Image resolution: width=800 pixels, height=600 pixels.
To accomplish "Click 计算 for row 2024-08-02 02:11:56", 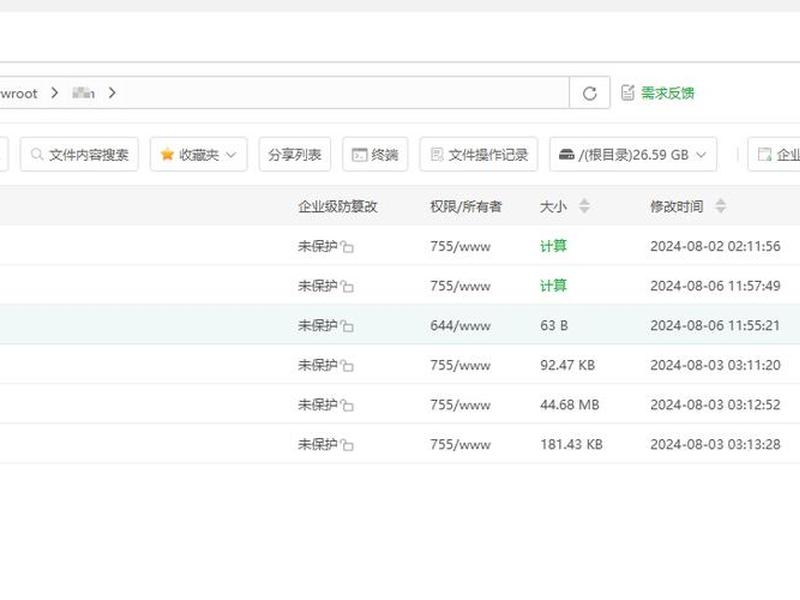I will pyautogui.click(x=553, y=246).
